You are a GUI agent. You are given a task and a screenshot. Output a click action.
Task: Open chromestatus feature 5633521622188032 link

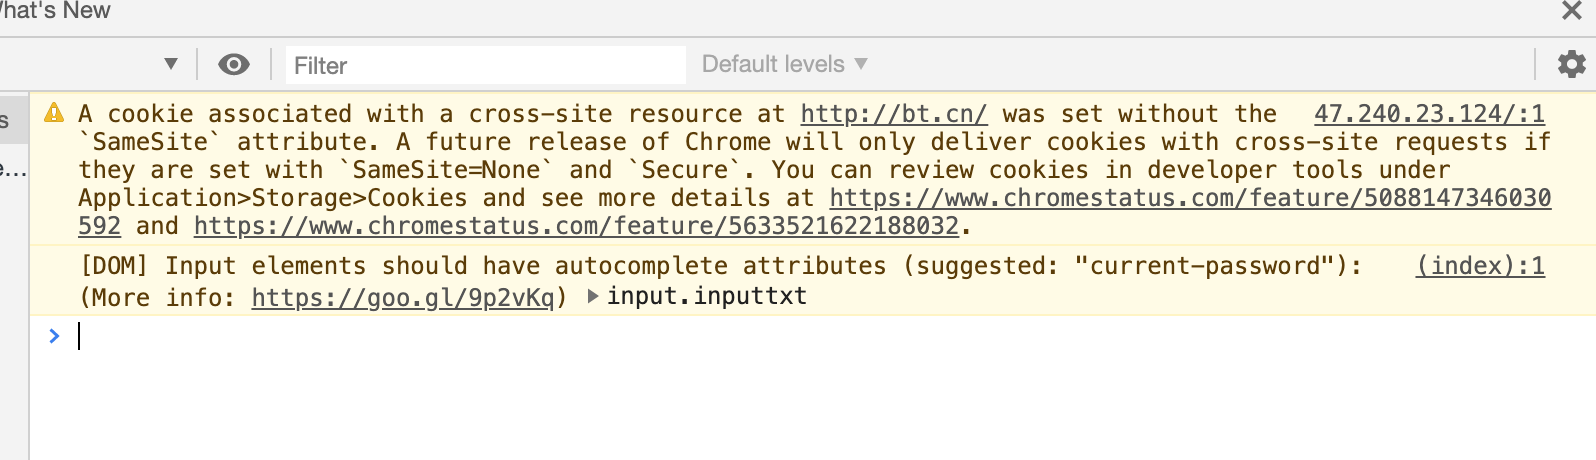pos(577,226)
